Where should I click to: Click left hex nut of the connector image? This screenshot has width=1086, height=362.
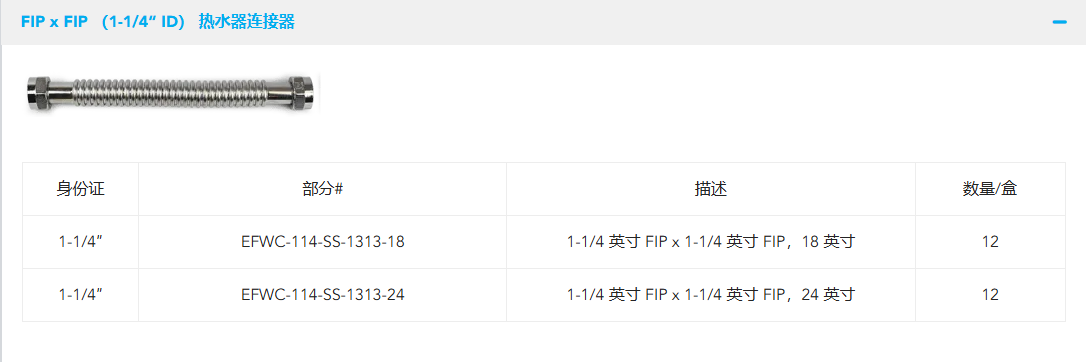(40, 91)
